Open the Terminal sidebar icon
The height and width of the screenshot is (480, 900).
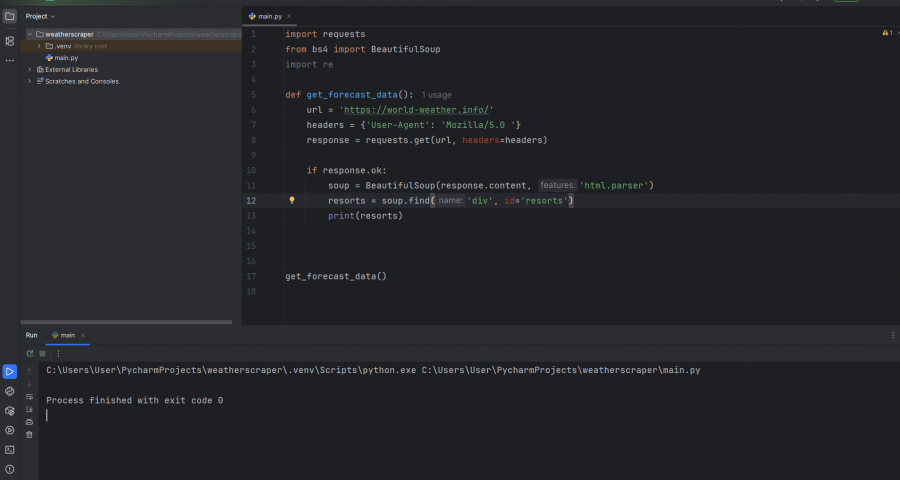[10, 450]
